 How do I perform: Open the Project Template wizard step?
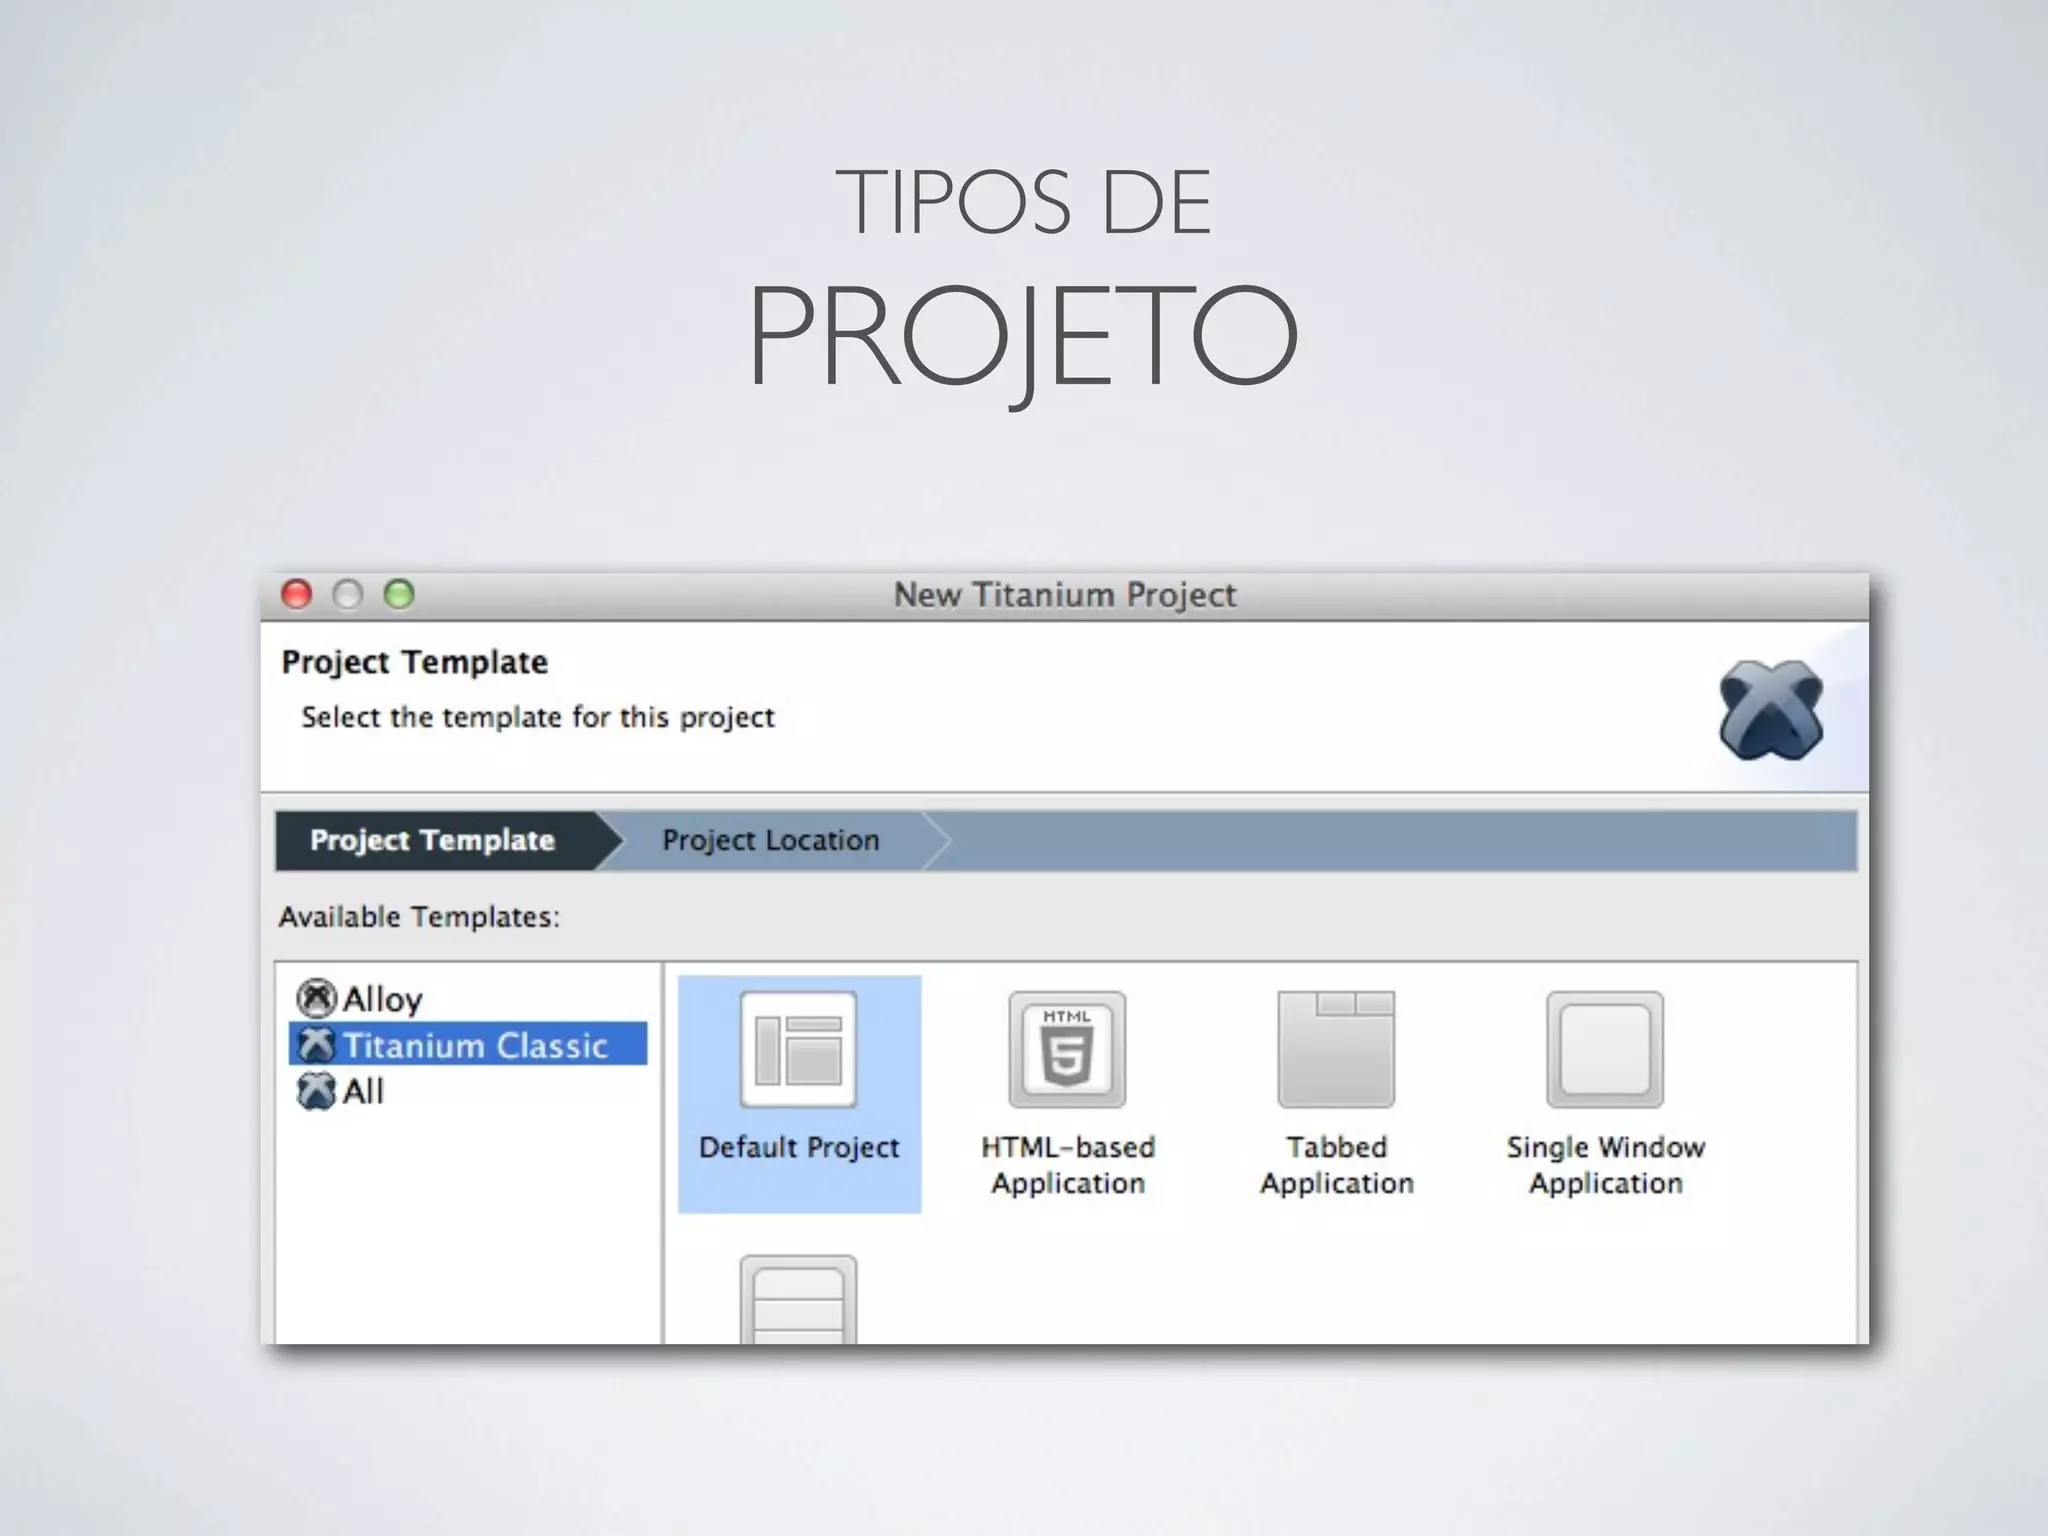point(436,840)
